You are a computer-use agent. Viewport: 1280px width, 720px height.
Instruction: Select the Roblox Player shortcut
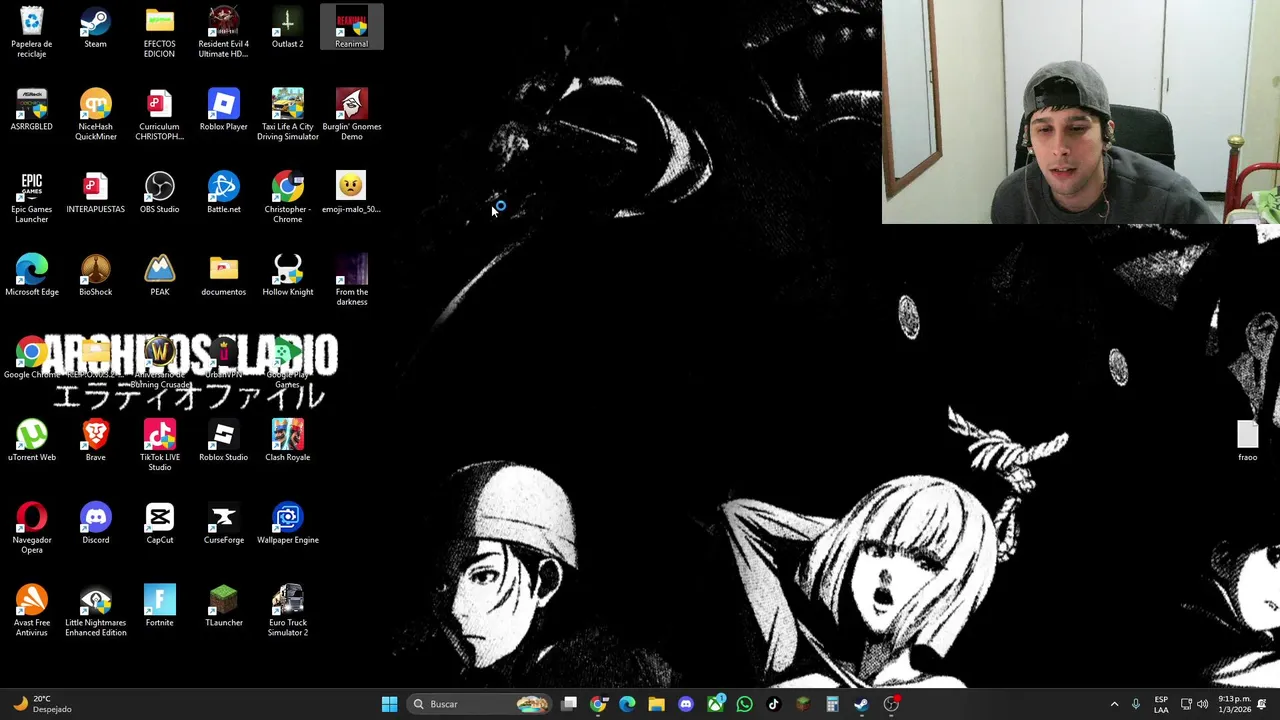coord(223,111)
